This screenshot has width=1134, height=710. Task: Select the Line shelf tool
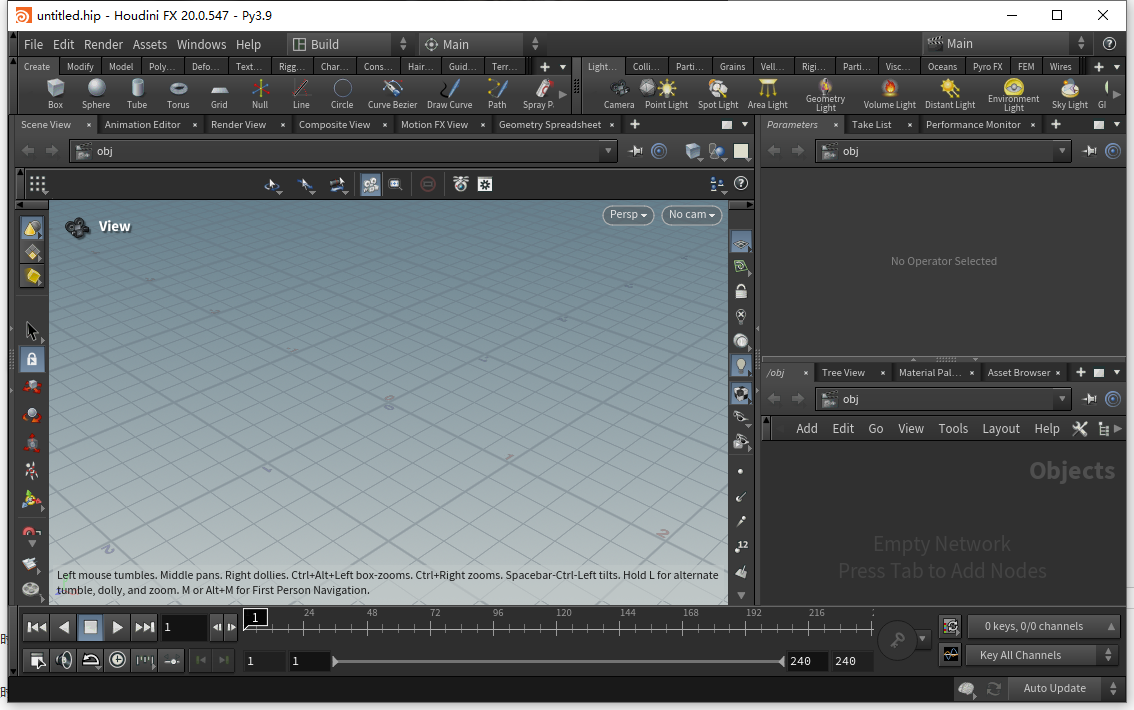pyautogui.click(x=301, y=94)
